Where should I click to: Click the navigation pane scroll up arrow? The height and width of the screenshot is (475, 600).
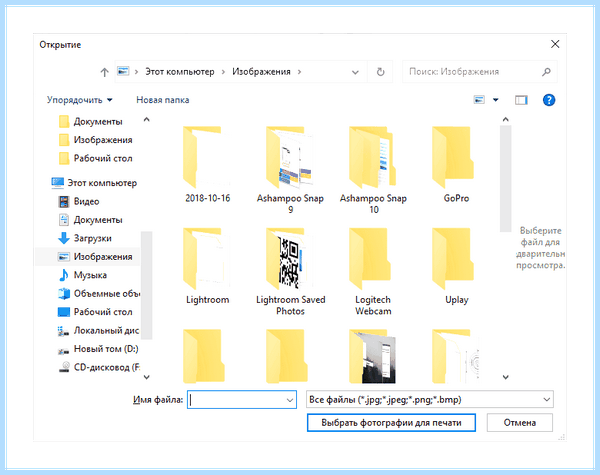[146, 119]
